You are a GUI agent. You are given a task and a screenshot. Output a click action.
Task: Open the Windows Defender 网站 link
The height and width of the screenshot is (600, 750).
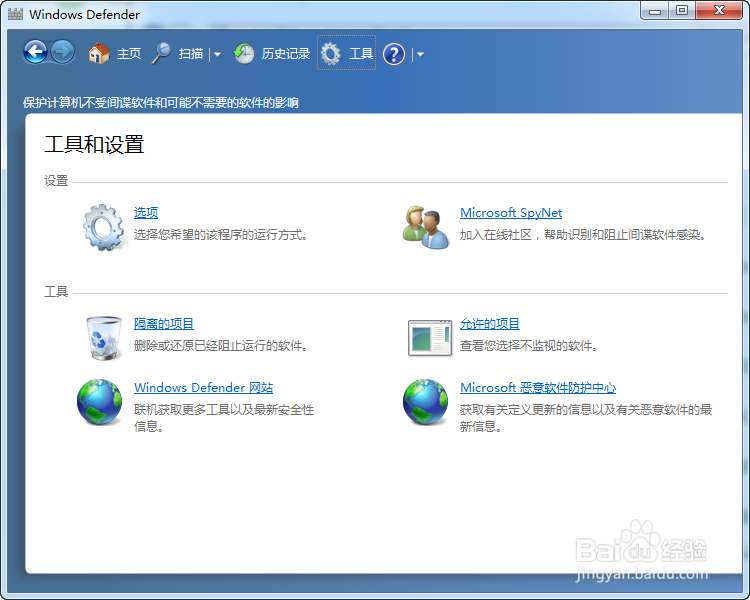click(203, 388)
